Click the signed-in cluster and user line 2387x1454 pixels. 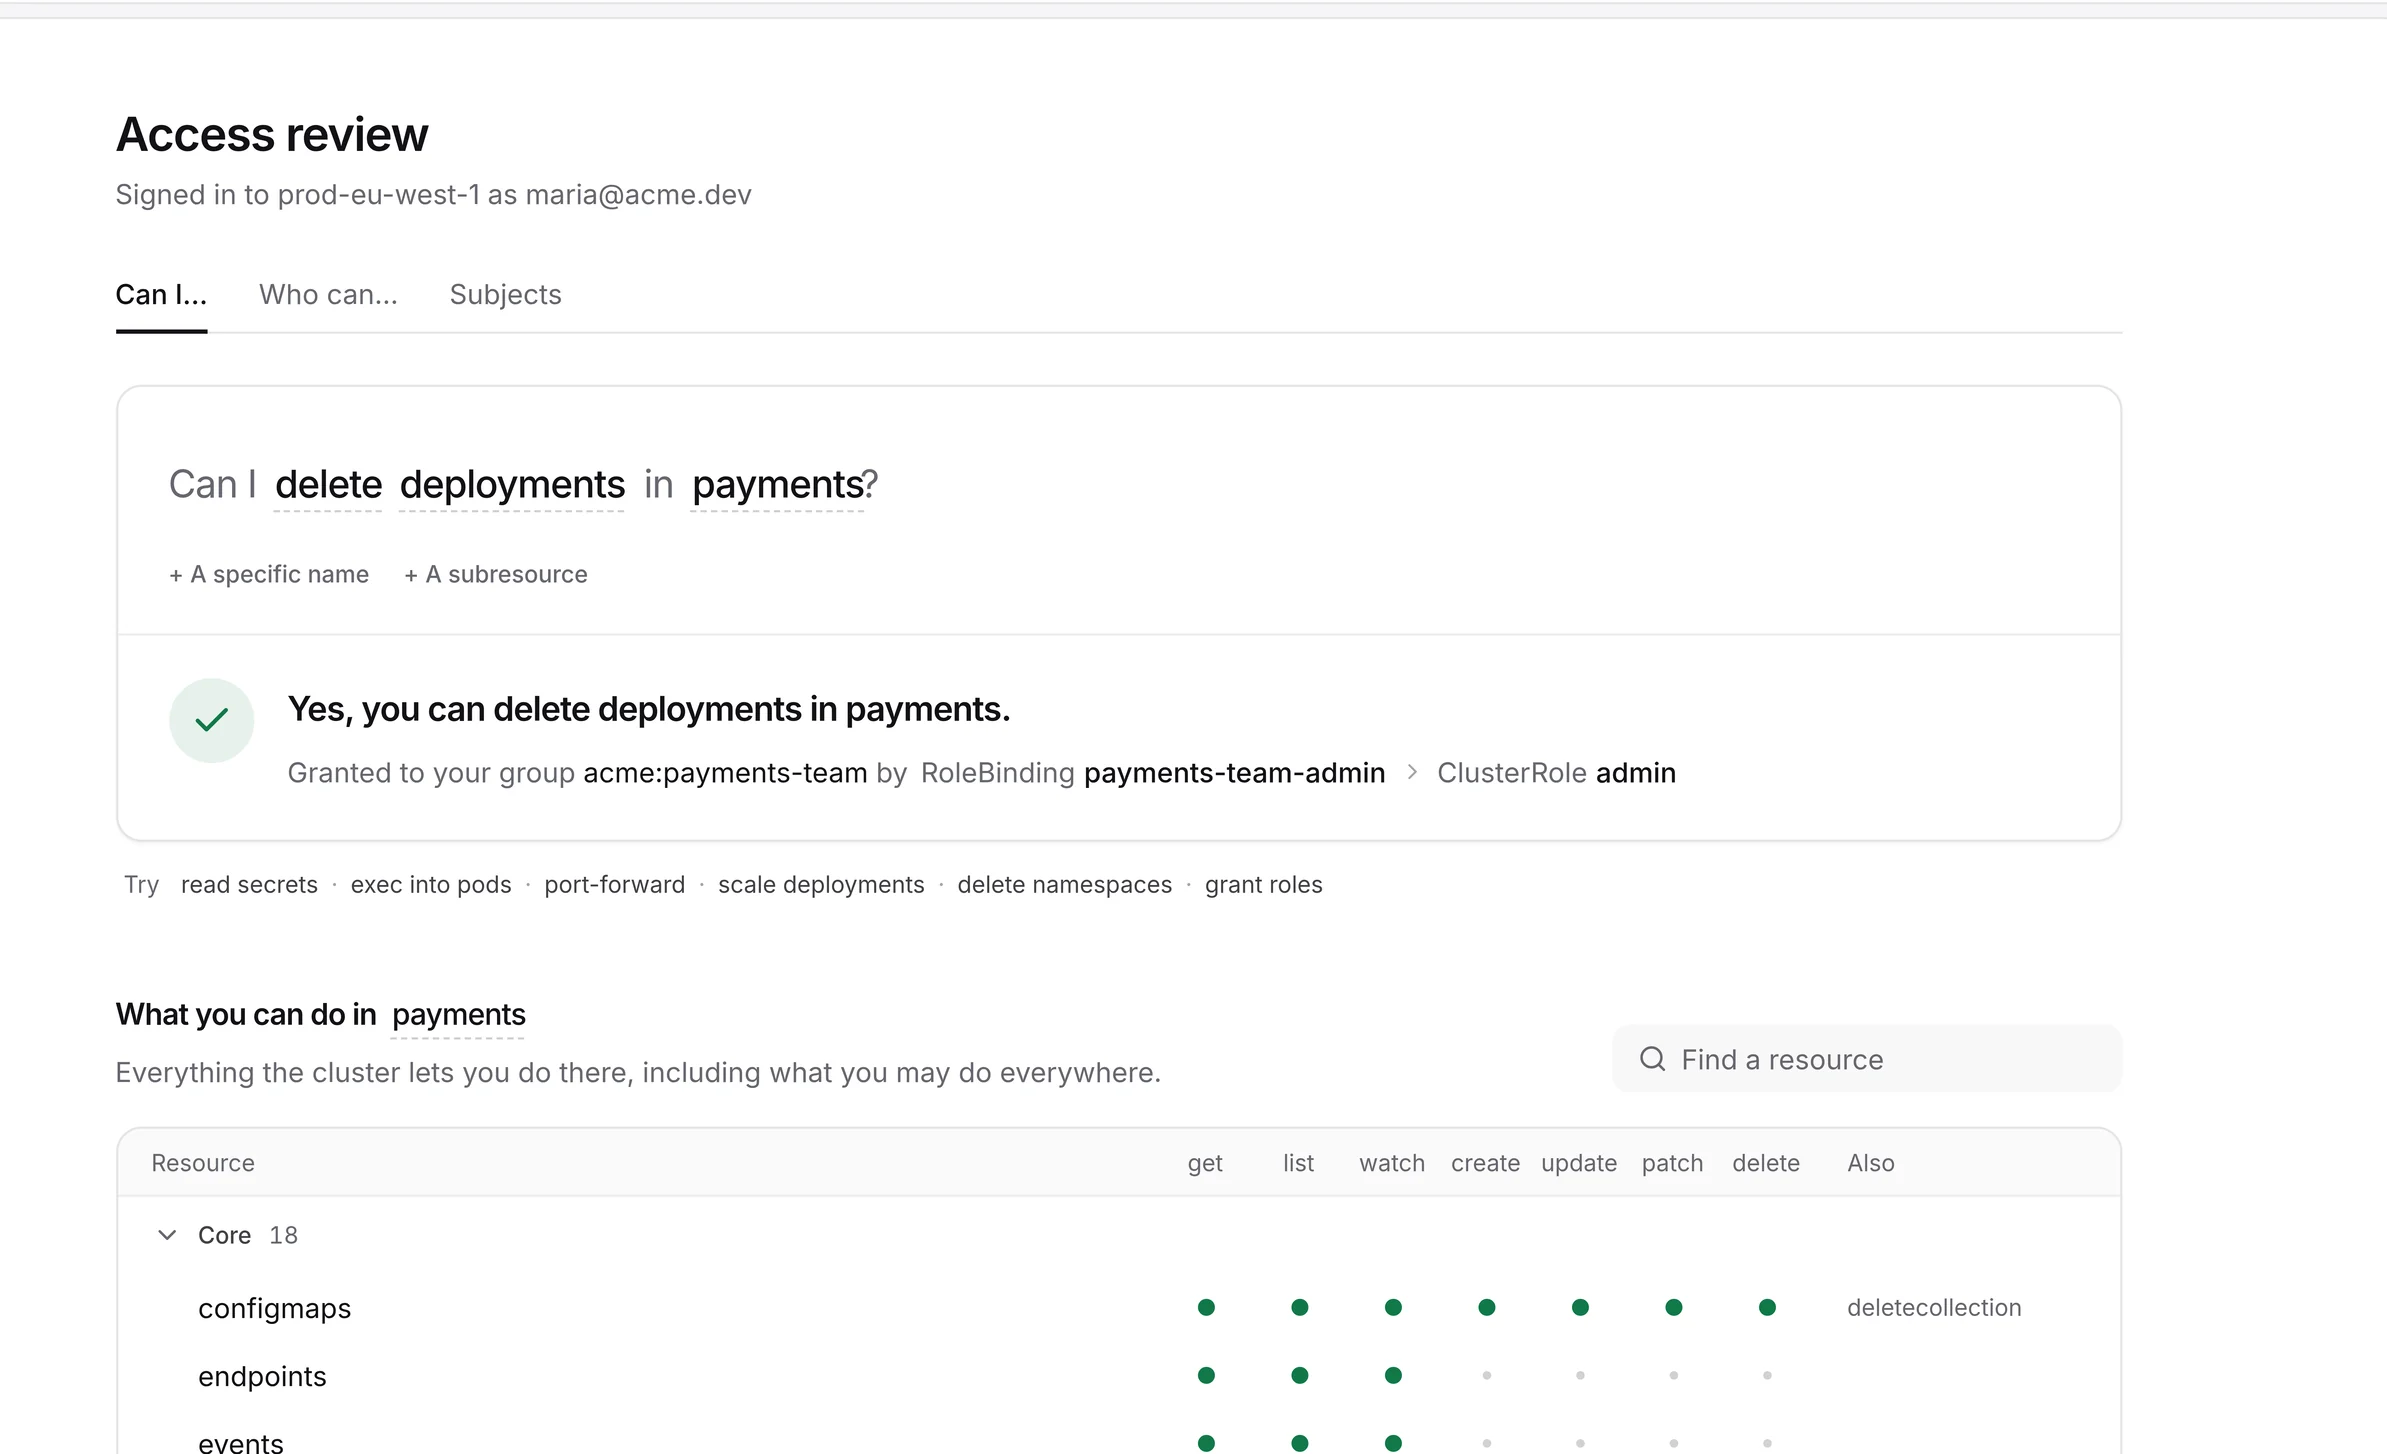click(433, 194)
